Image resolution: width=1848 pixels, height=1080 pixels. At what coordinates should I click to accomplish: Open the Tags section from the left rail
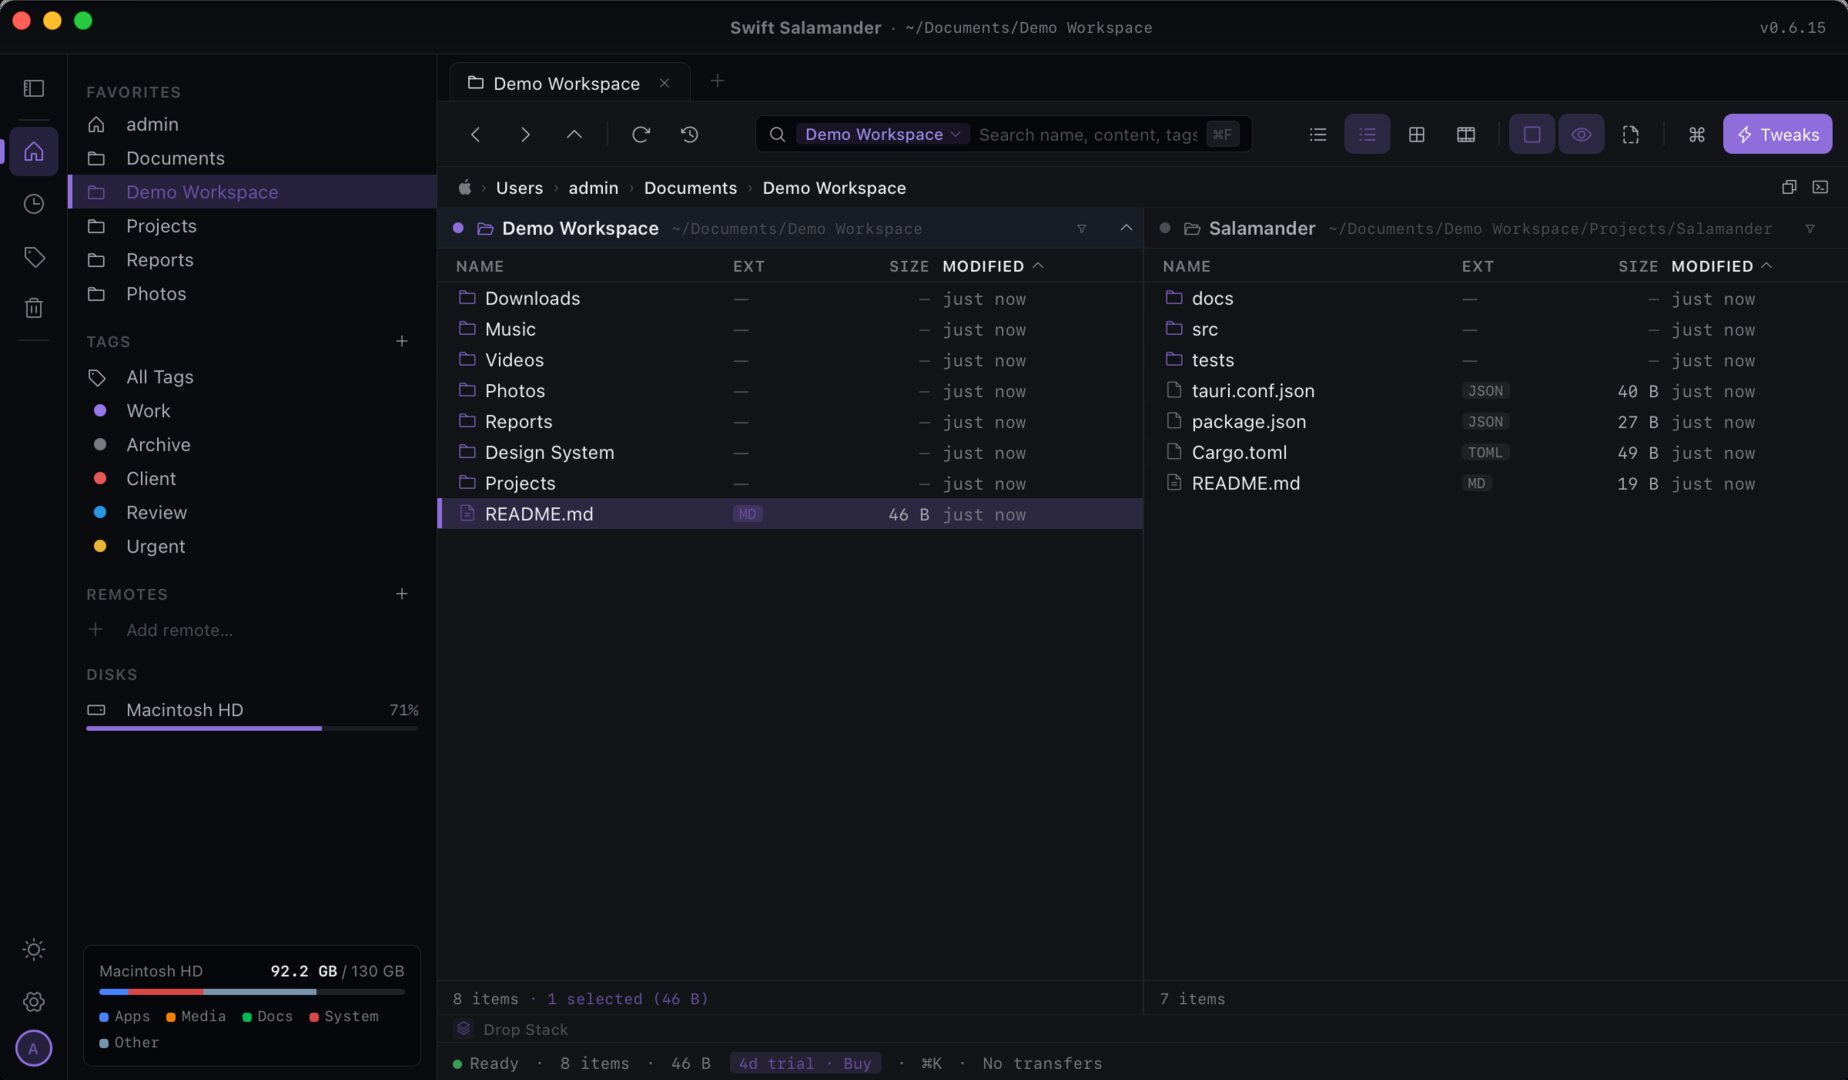[x=33, y=257]
